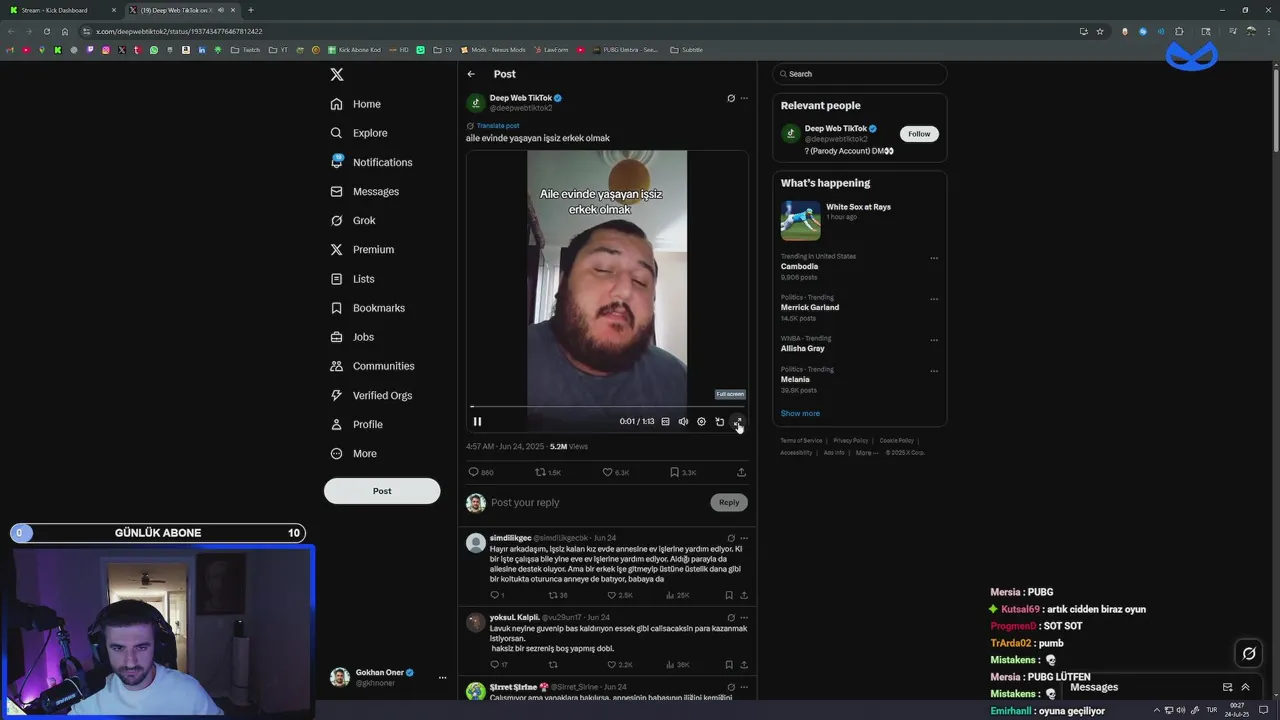Open Bookmarks in the sidebar
This screenshot has height=720, width=1280.
tap(367, 308)
